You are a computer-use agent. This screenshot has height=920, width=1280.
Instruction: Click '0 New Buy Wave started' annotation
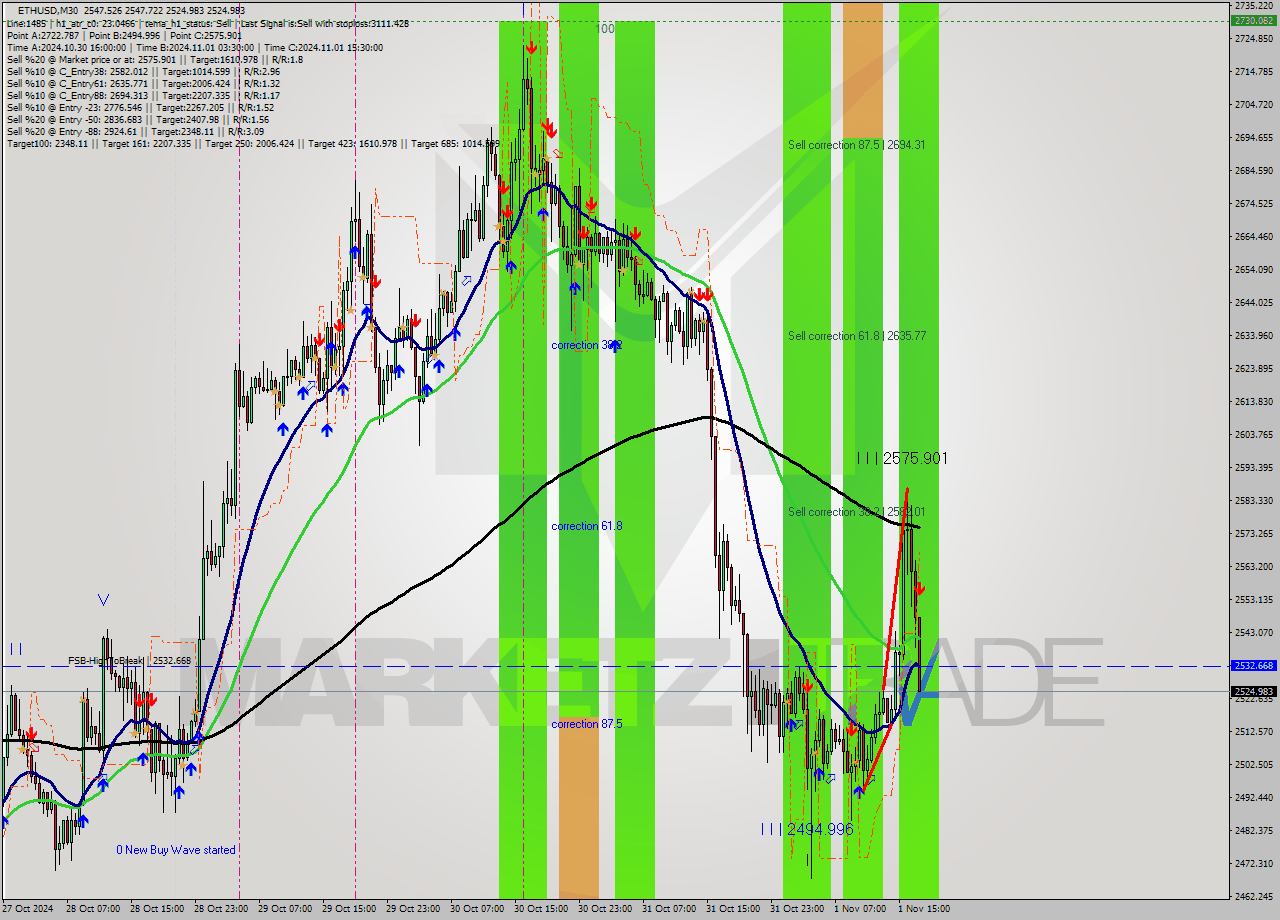pyautogui.click(x=176, y=850)
